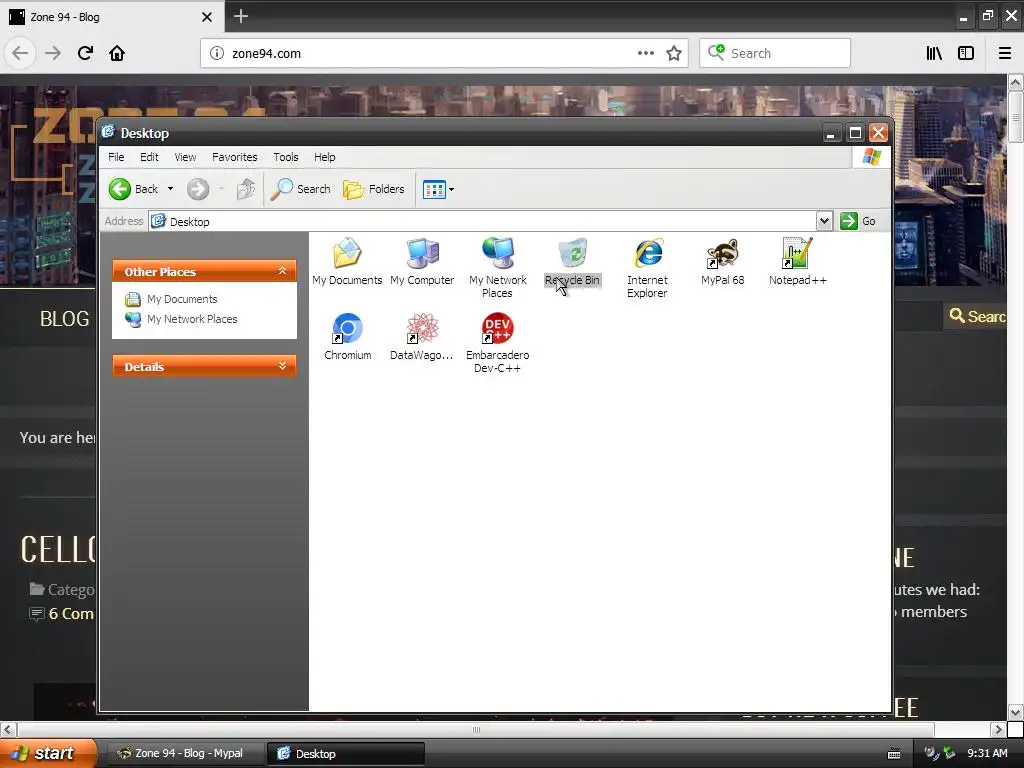
Task: Click the horizontal scrollbar right arrow
Action: coord(998,729)
